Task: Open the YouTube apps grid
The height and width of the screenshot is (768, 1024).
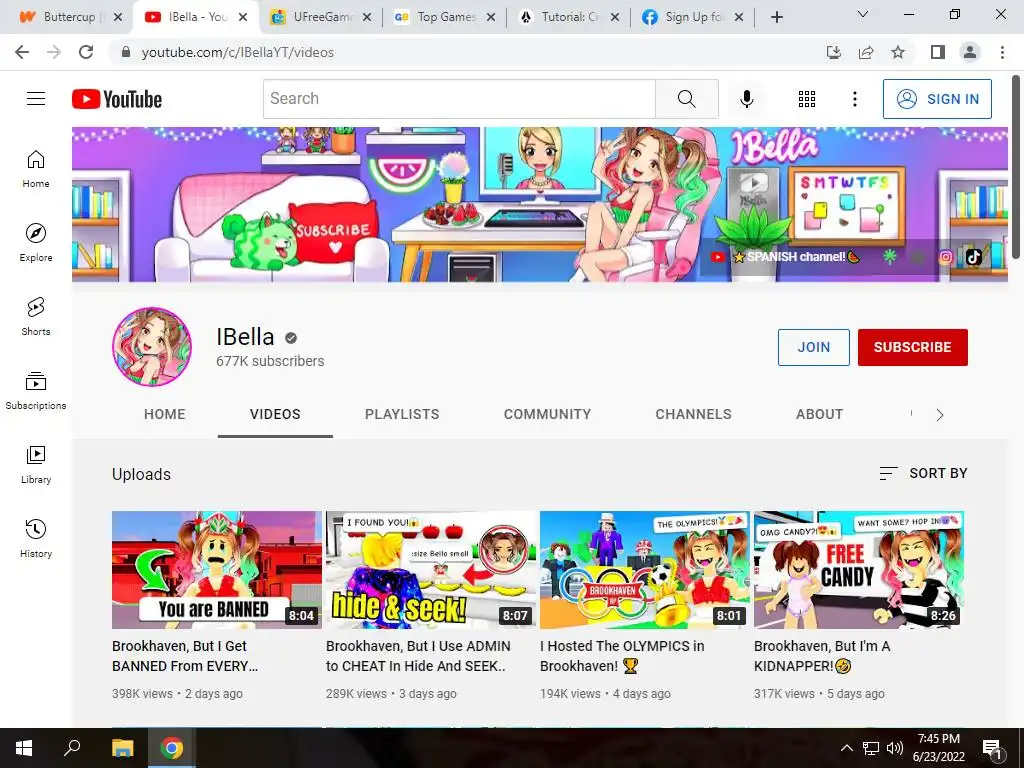Action: pos(807,99)
